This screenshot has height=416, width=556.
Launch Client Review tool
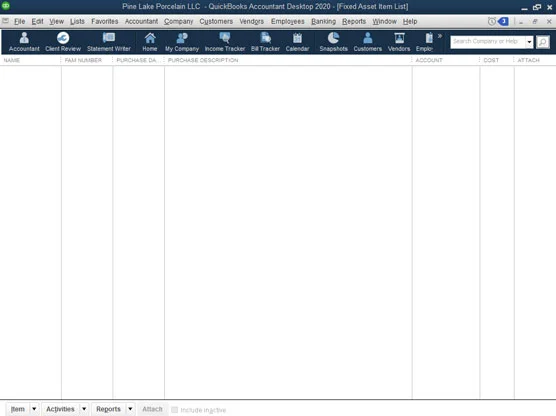pos(63,42)
